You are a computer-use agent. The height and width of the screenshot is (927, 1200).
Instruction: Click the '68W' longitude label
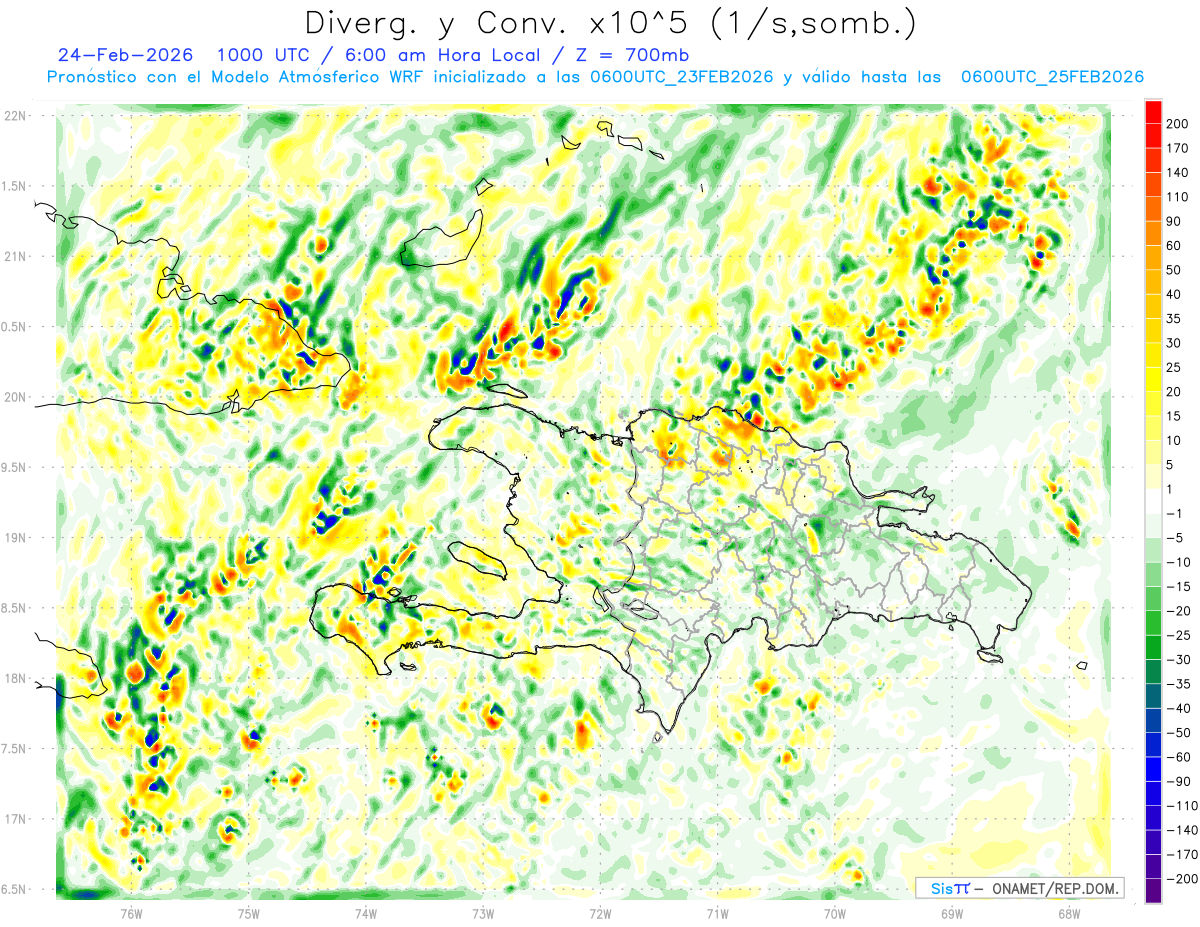coord(1069,913)
